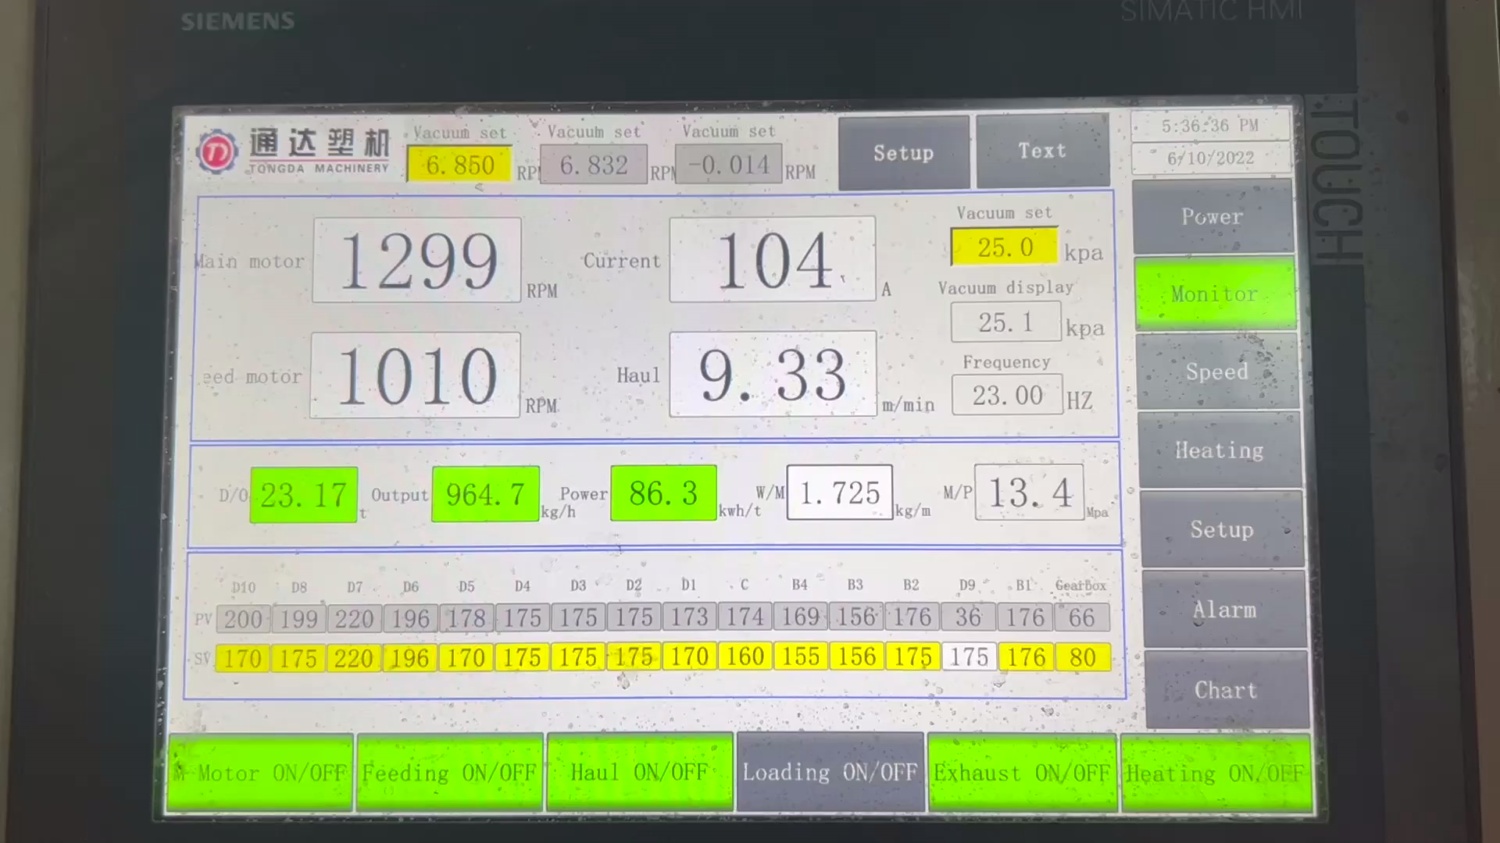Open the Alarm page
Viewport: 1500px width, 843px height.
click(1224, 610)
